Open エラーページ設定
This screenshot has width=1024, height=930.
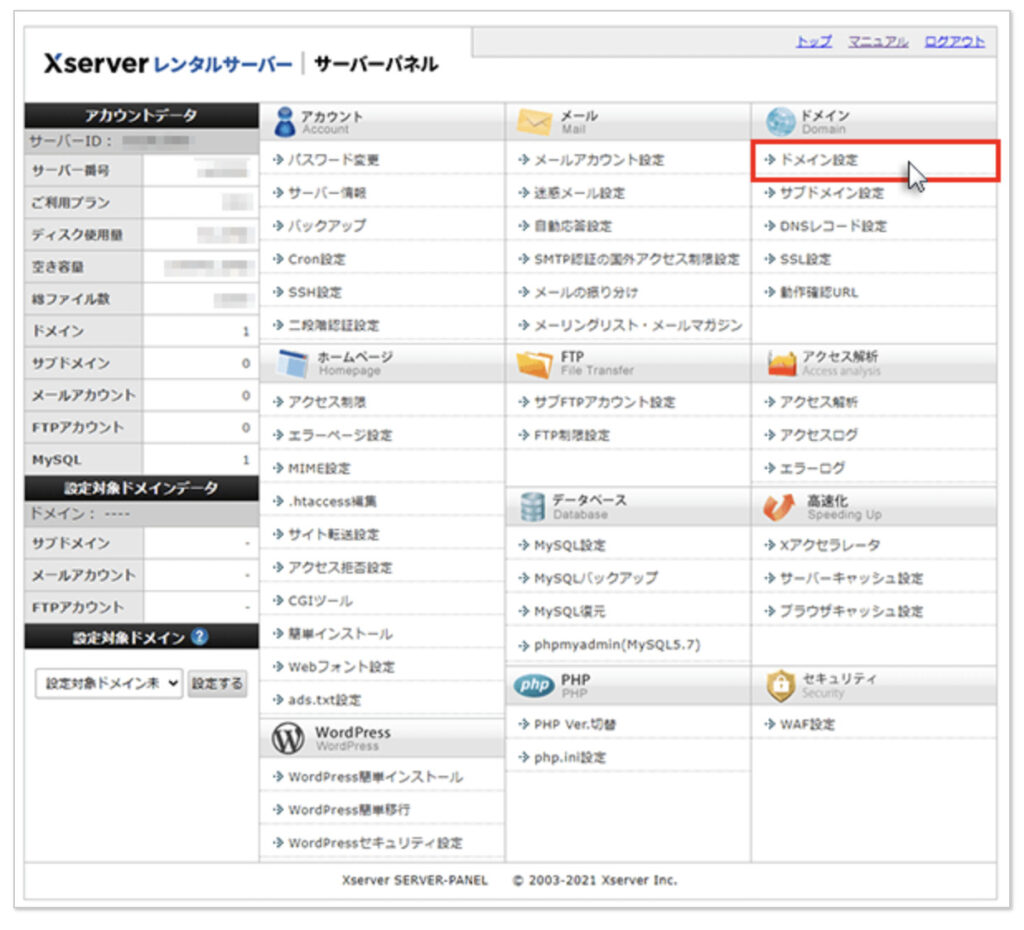click(340, 436)
